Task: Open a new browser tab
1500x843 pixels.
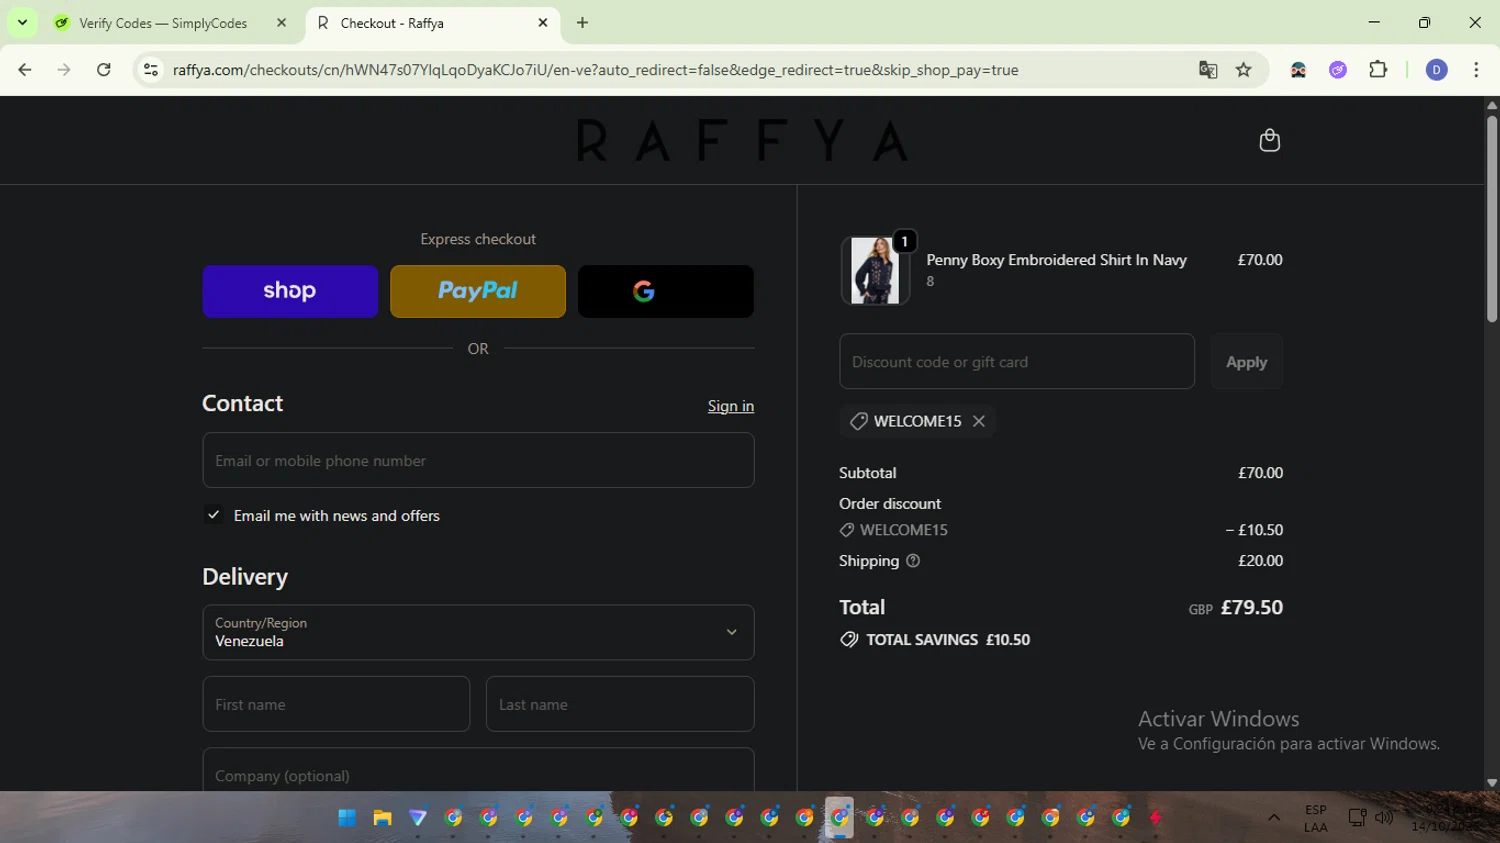Action: coord(583,23)
